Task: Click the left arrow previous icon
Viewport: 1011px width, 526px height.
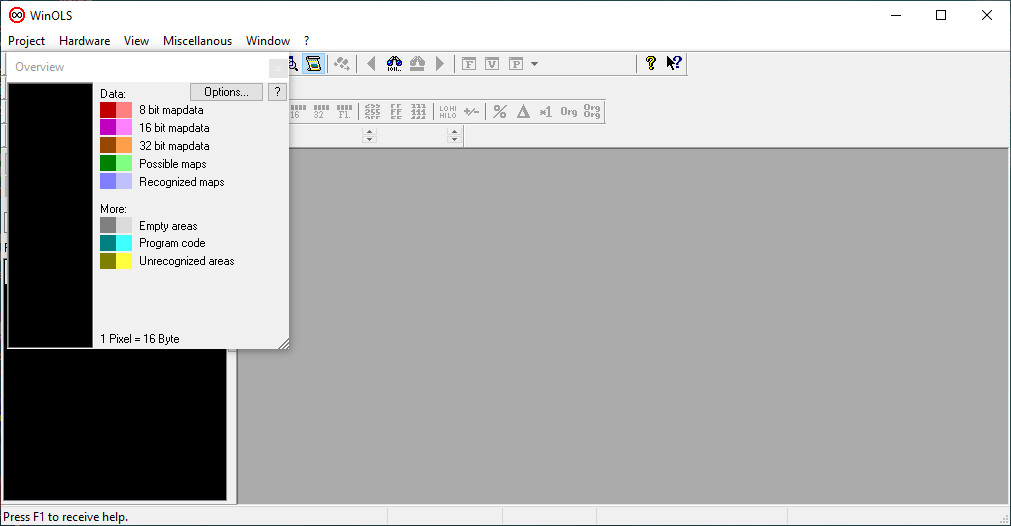Action: point(371,64)
